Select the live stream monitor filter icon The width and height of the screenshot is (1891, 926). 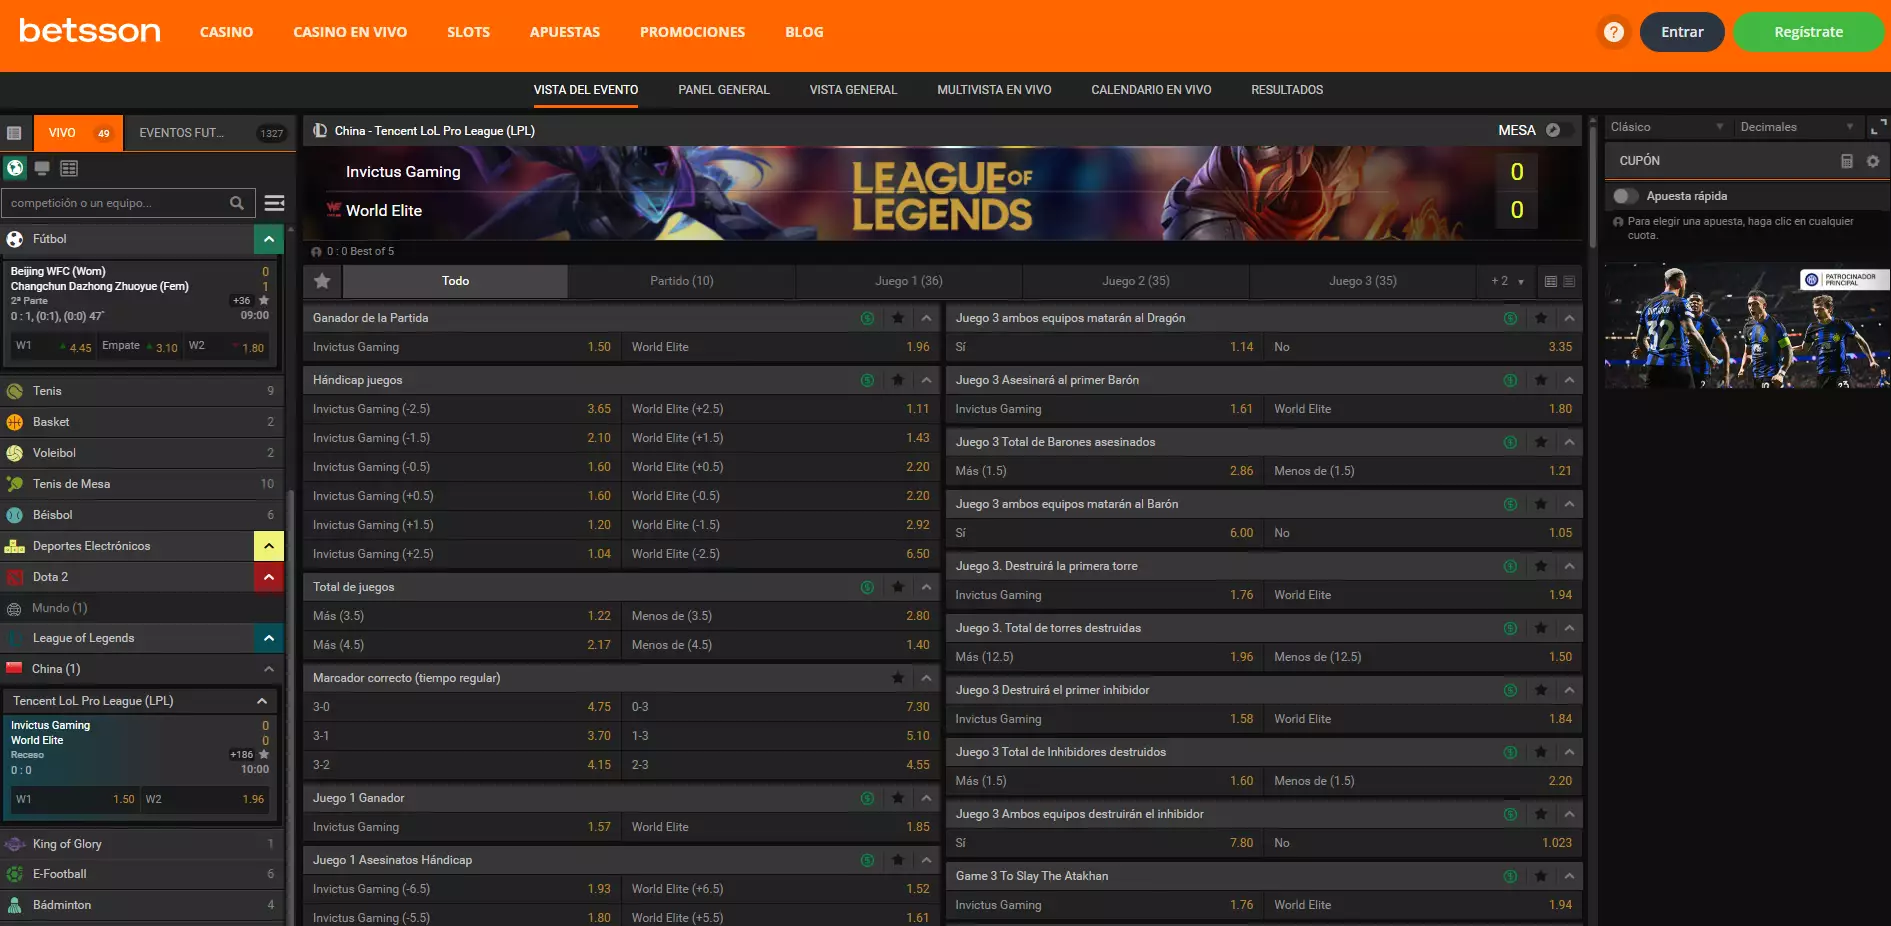42,168
